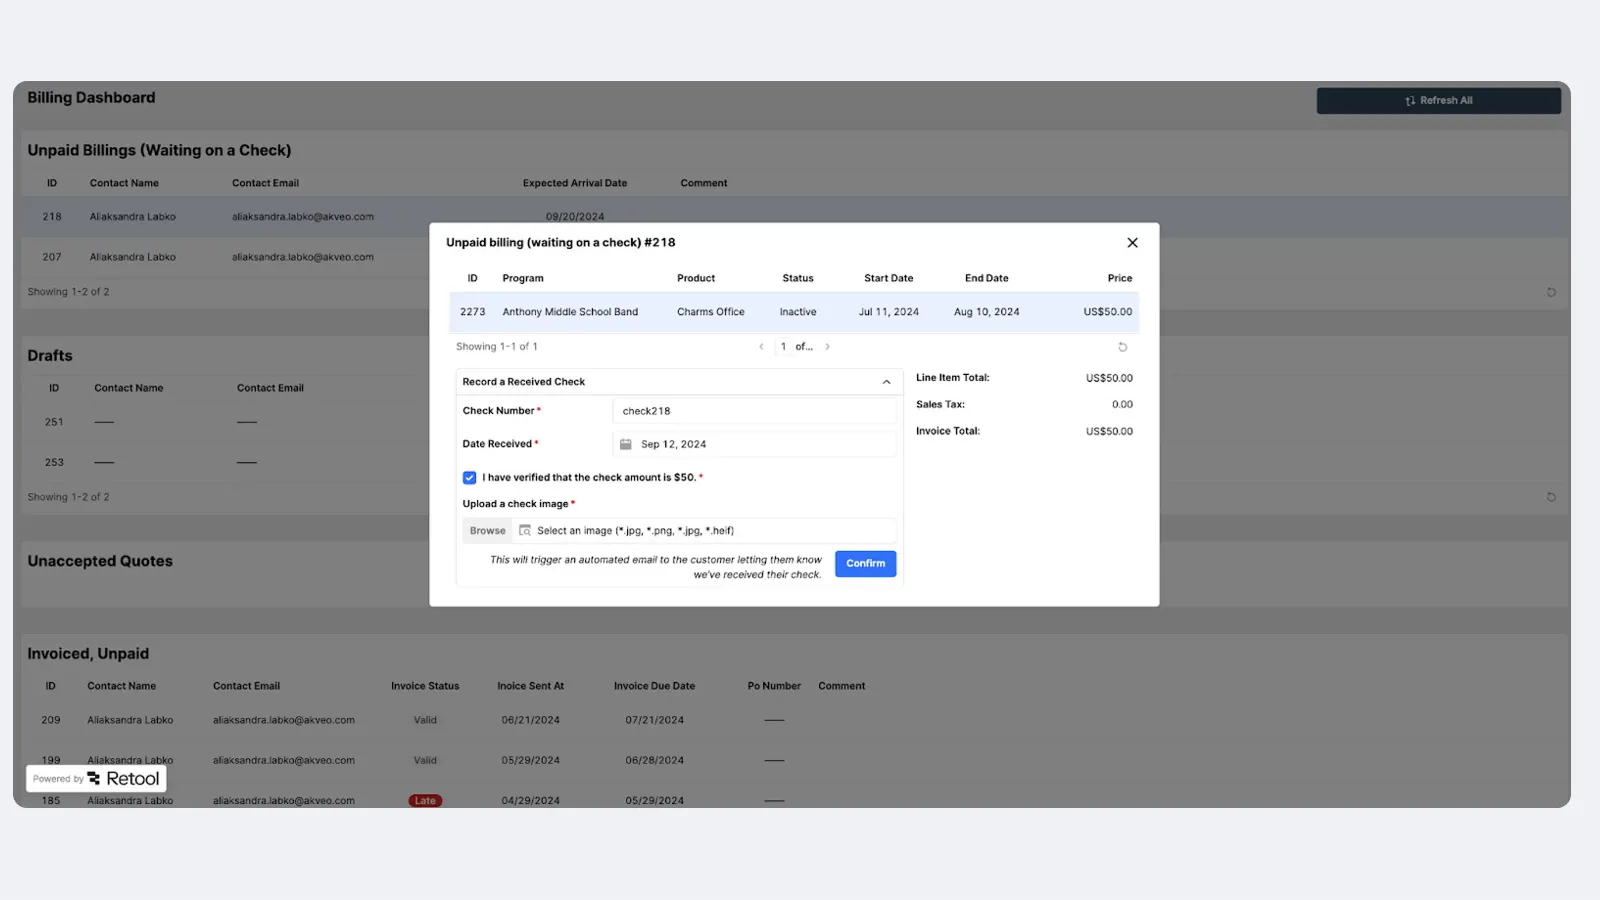Edit the Check Number field
The width and height of the screenshot is (1600, 900).
(754, 411)
